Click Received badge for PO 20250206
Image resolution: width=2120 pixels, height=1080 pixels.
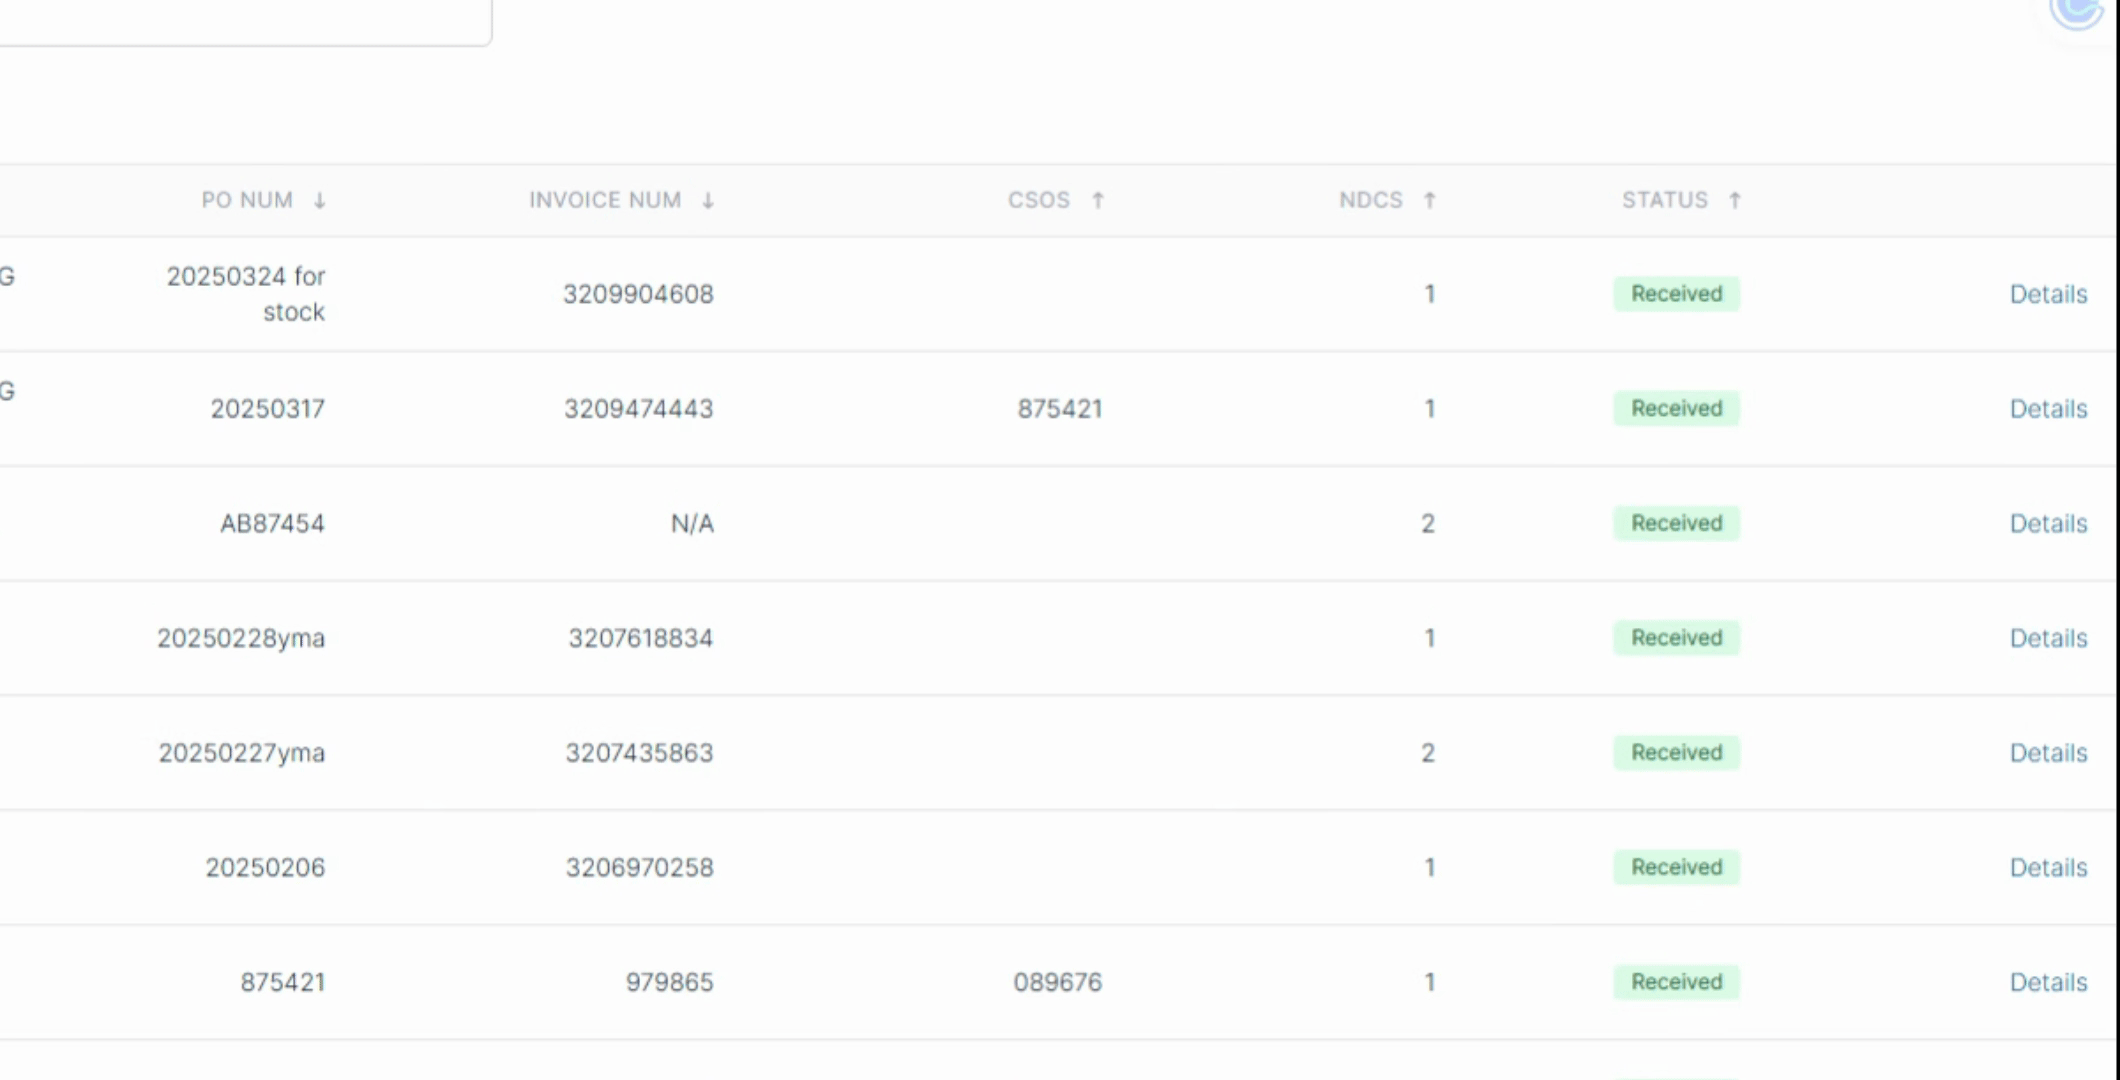click(x=1676, y=868)
